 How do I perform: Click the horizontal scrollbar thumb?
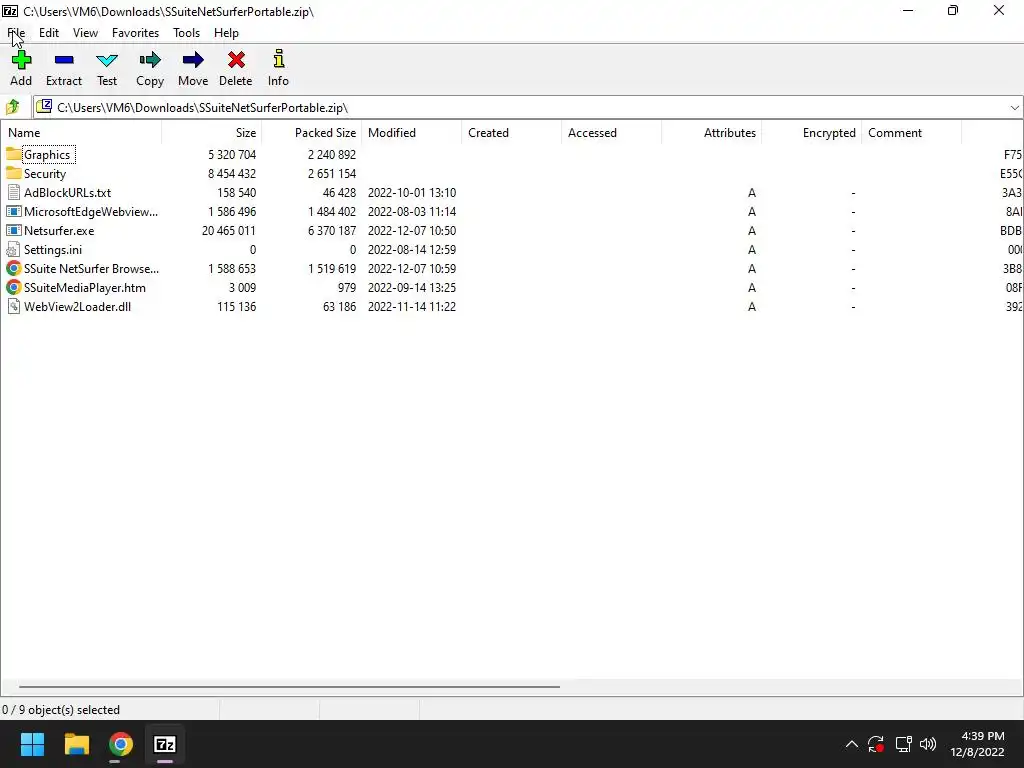289,686
